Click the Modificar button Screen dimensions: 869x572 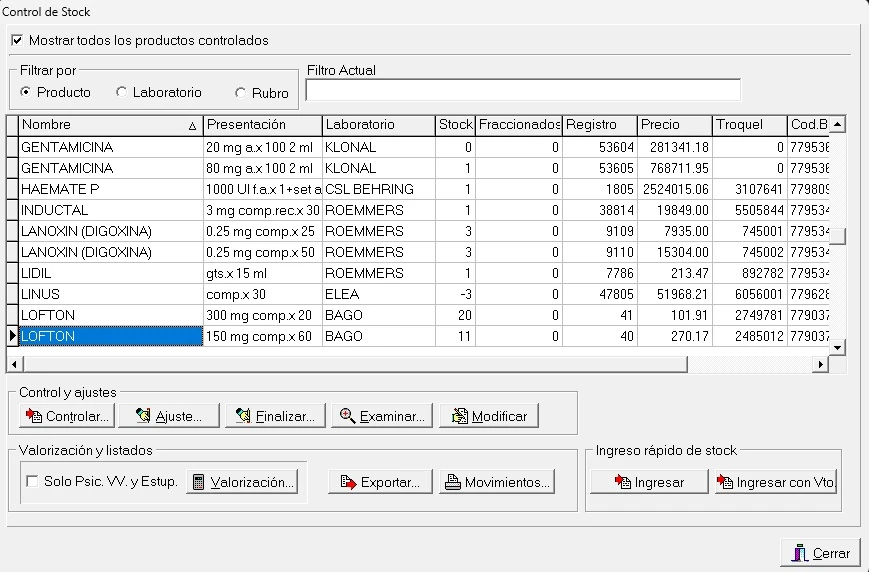coord(489,416)
